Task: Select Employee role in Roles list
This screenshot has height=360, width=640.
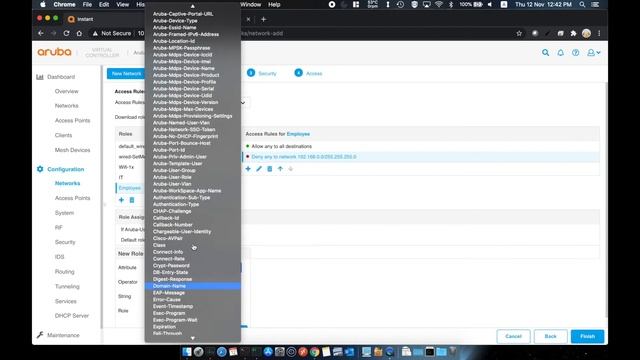Action: click(130, 188)
